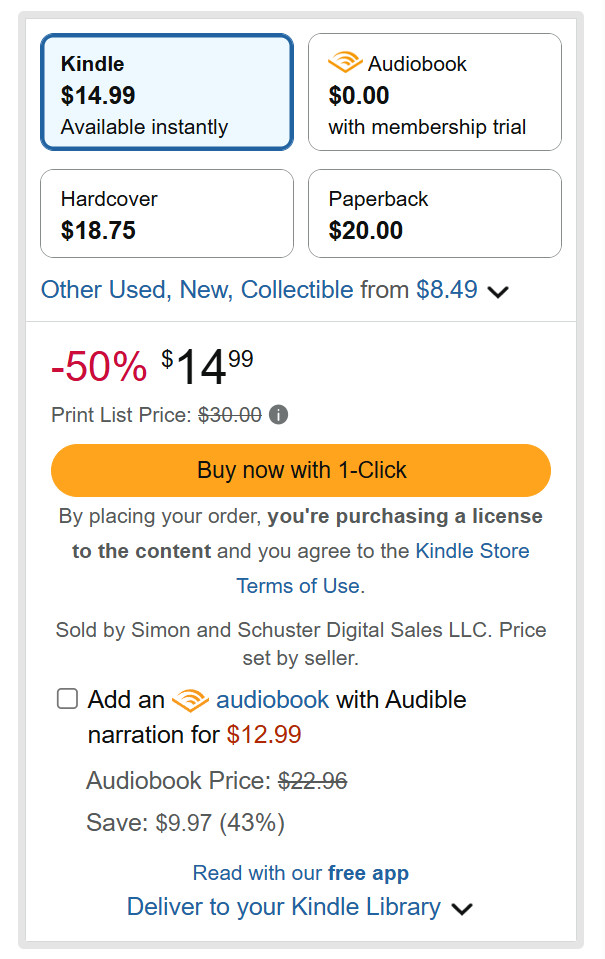The image size is (605, 959).
Task: Open the Deliver to your Kindle Library dropdown
Action: pyautogui.click(x=284, y=907)
